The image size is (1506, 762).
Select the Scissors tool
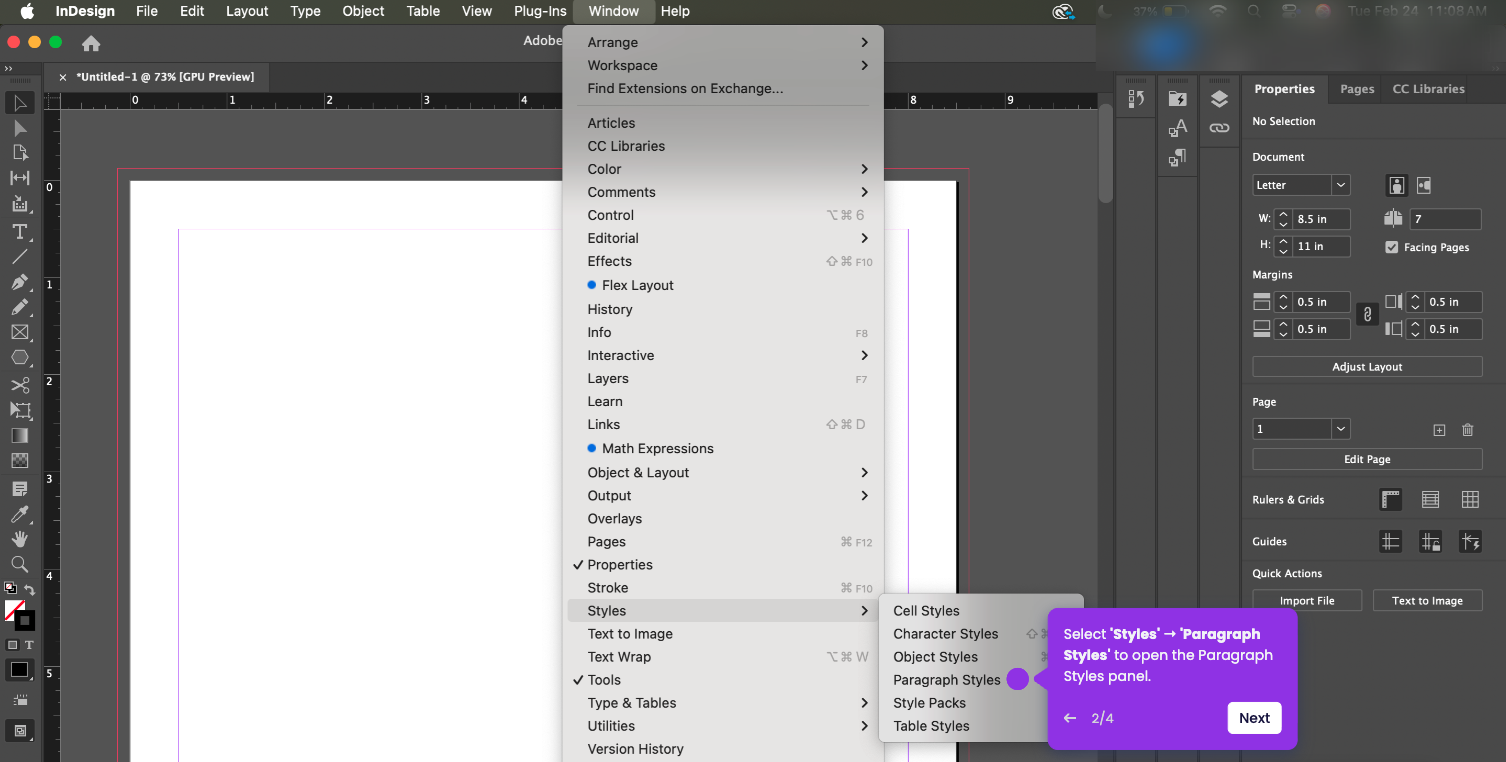click(x=20, y=385)
